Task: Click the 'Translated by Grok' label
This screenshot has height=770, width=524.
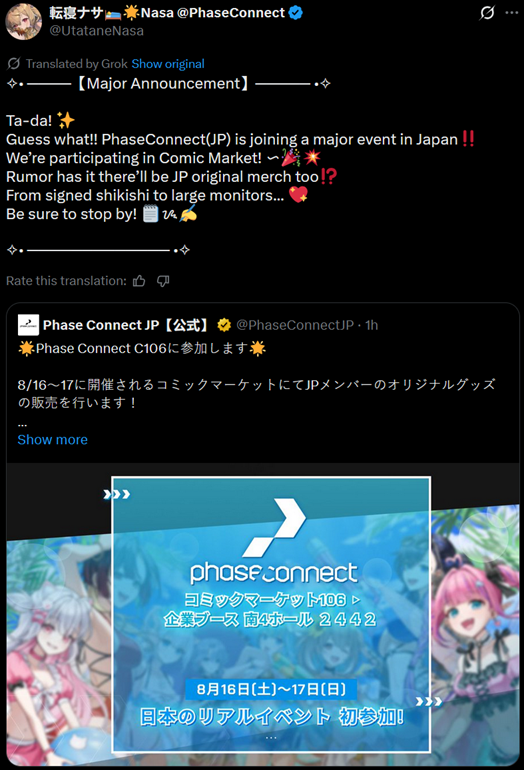Action: pos(77,64)
